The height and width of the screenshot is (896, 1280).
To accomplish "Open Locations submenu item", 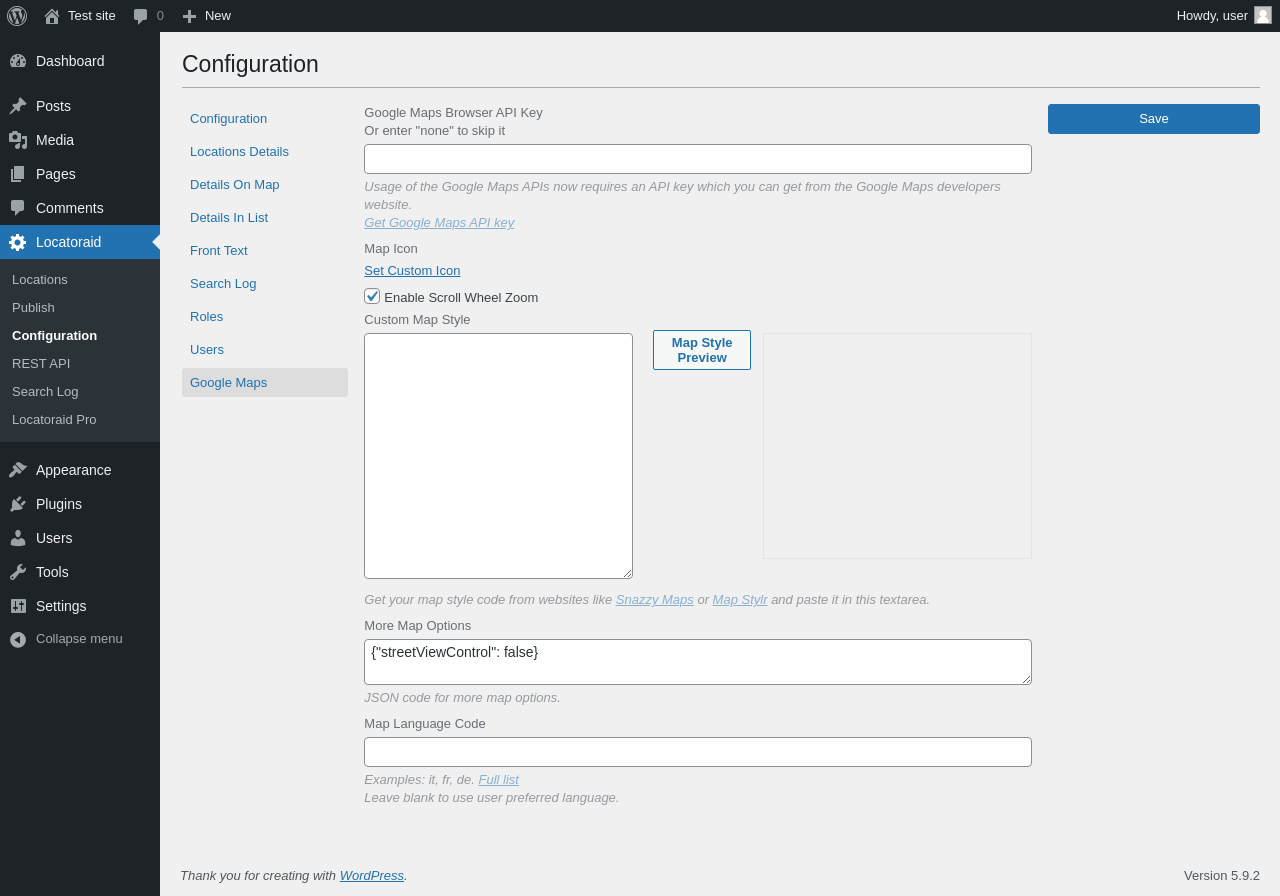I will click(x=40, y=279).
